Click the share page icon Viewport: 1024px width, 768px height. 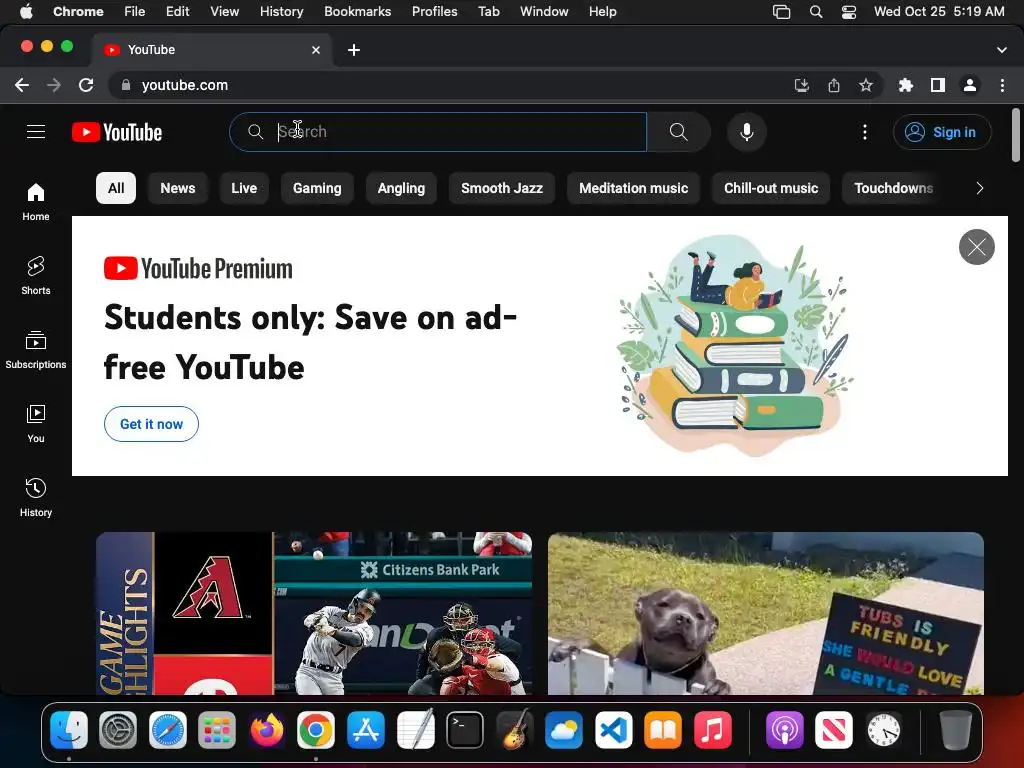[833, 85]
